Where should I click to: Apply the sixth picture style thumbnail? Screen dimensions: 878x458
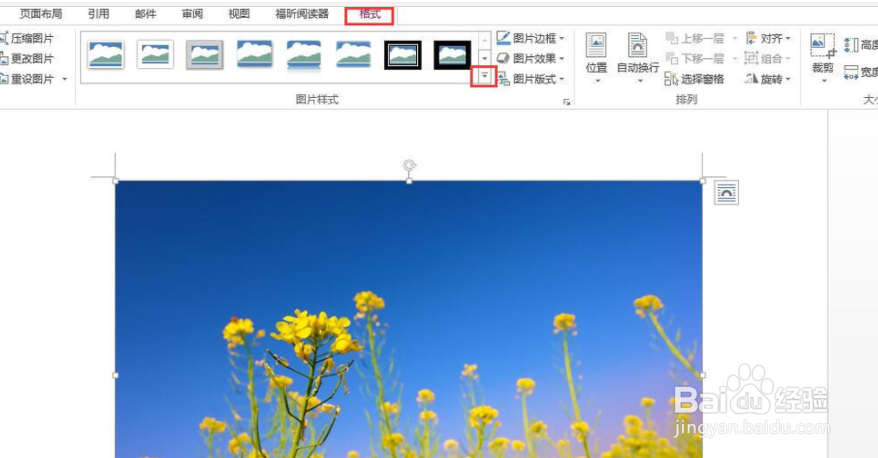[353, 54]
